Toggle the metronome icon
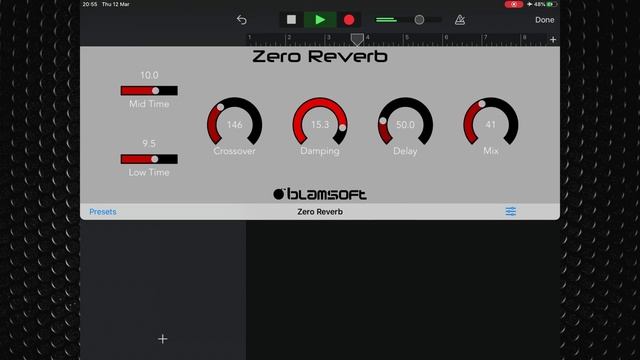Screen dimensions: 640x360 tap(460, 20)
